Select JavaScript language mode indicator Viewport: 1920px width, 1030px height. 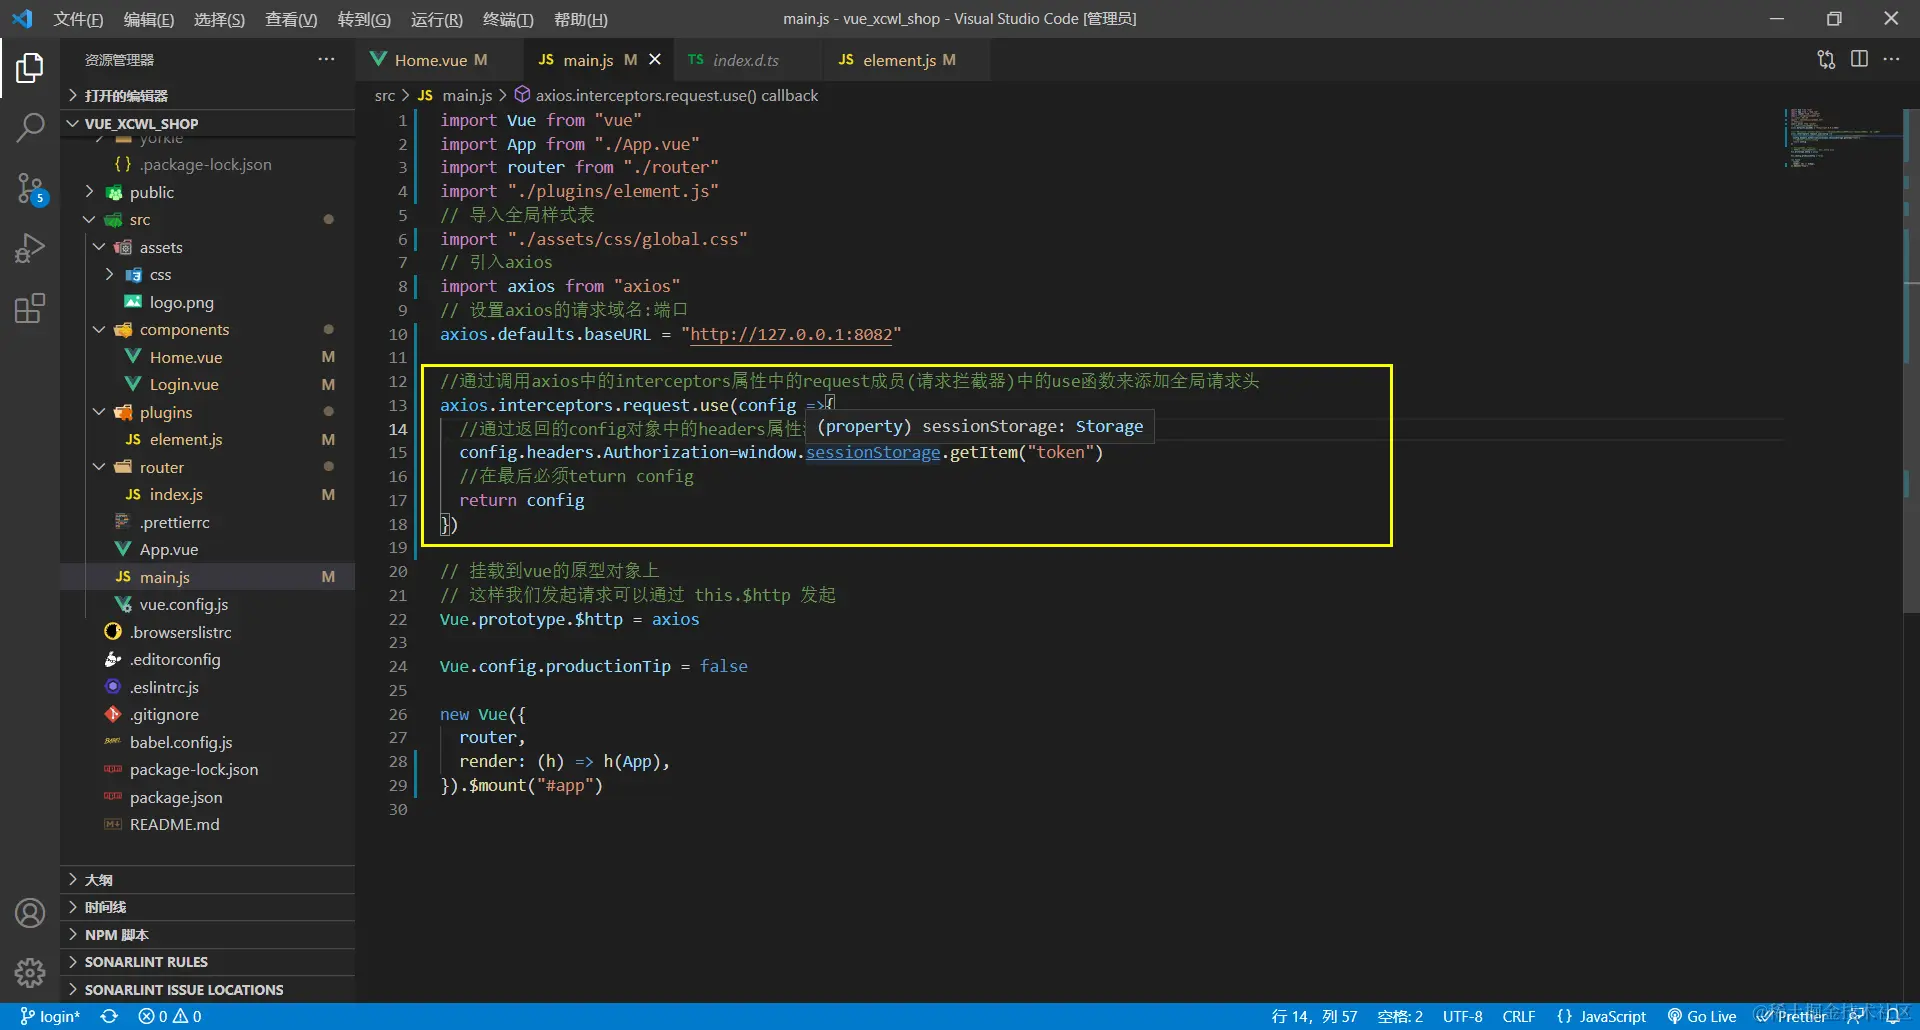coord(1602,1016)
